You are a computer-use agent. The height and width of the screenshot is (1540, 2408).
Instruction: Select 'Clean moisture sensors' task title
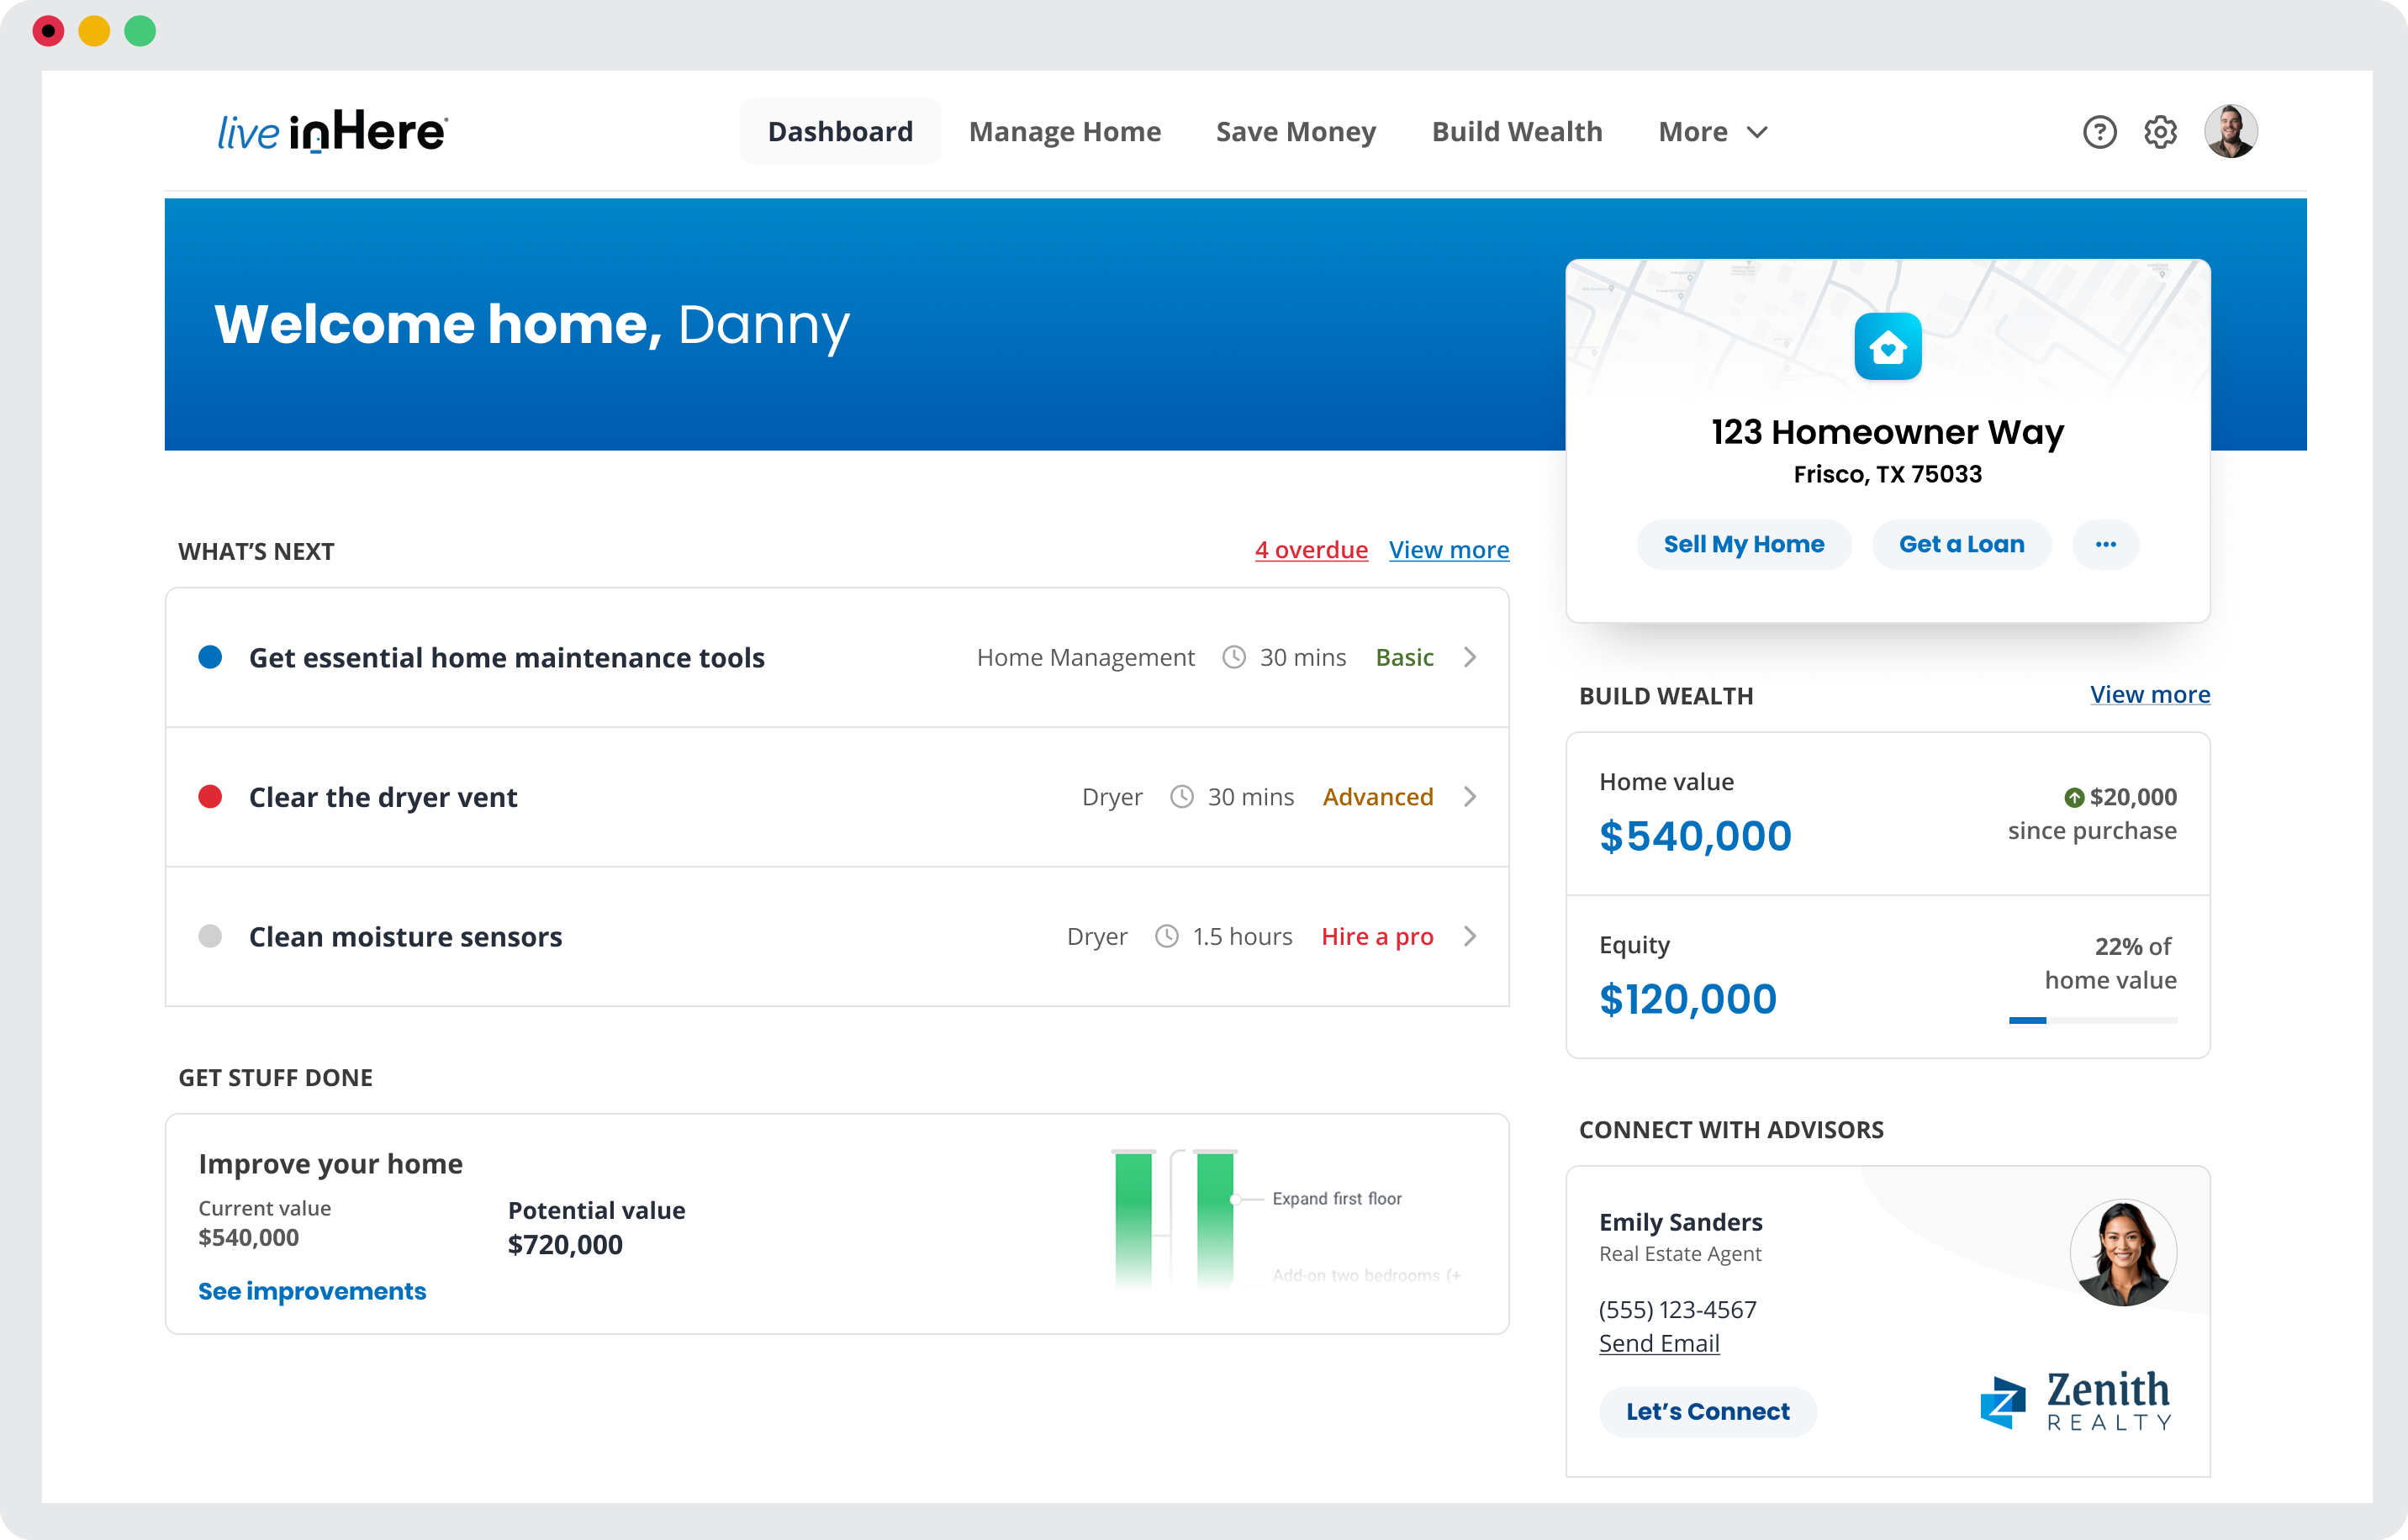point(405,936)
